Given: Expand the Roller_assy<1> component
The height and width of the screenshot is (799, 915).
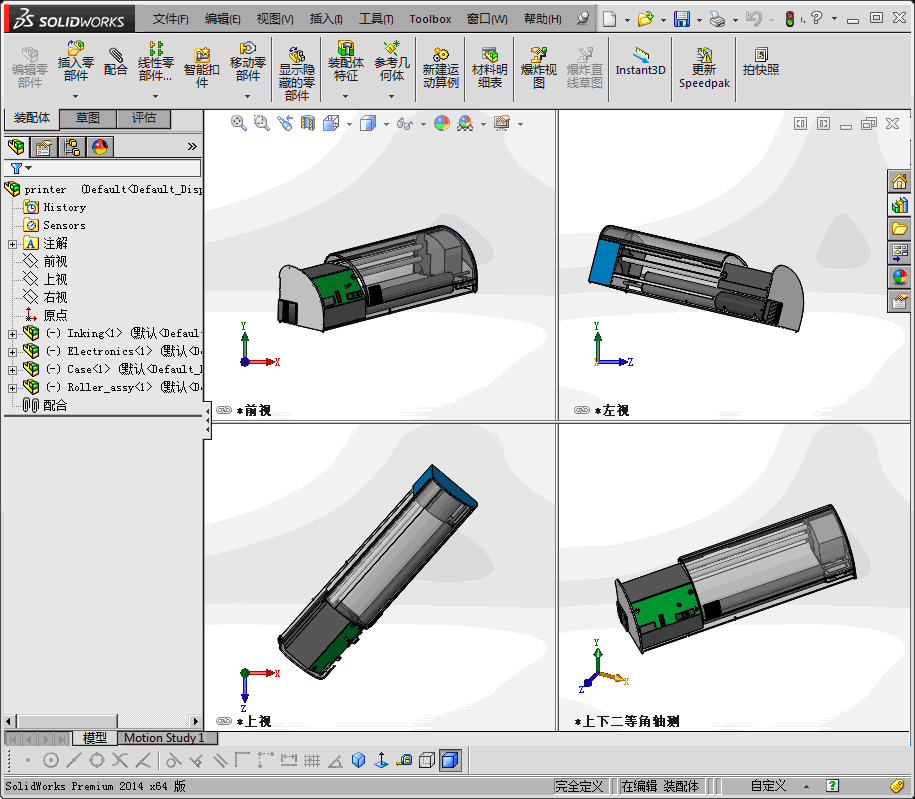Looking at the screenshot, I should pos(12,388).
